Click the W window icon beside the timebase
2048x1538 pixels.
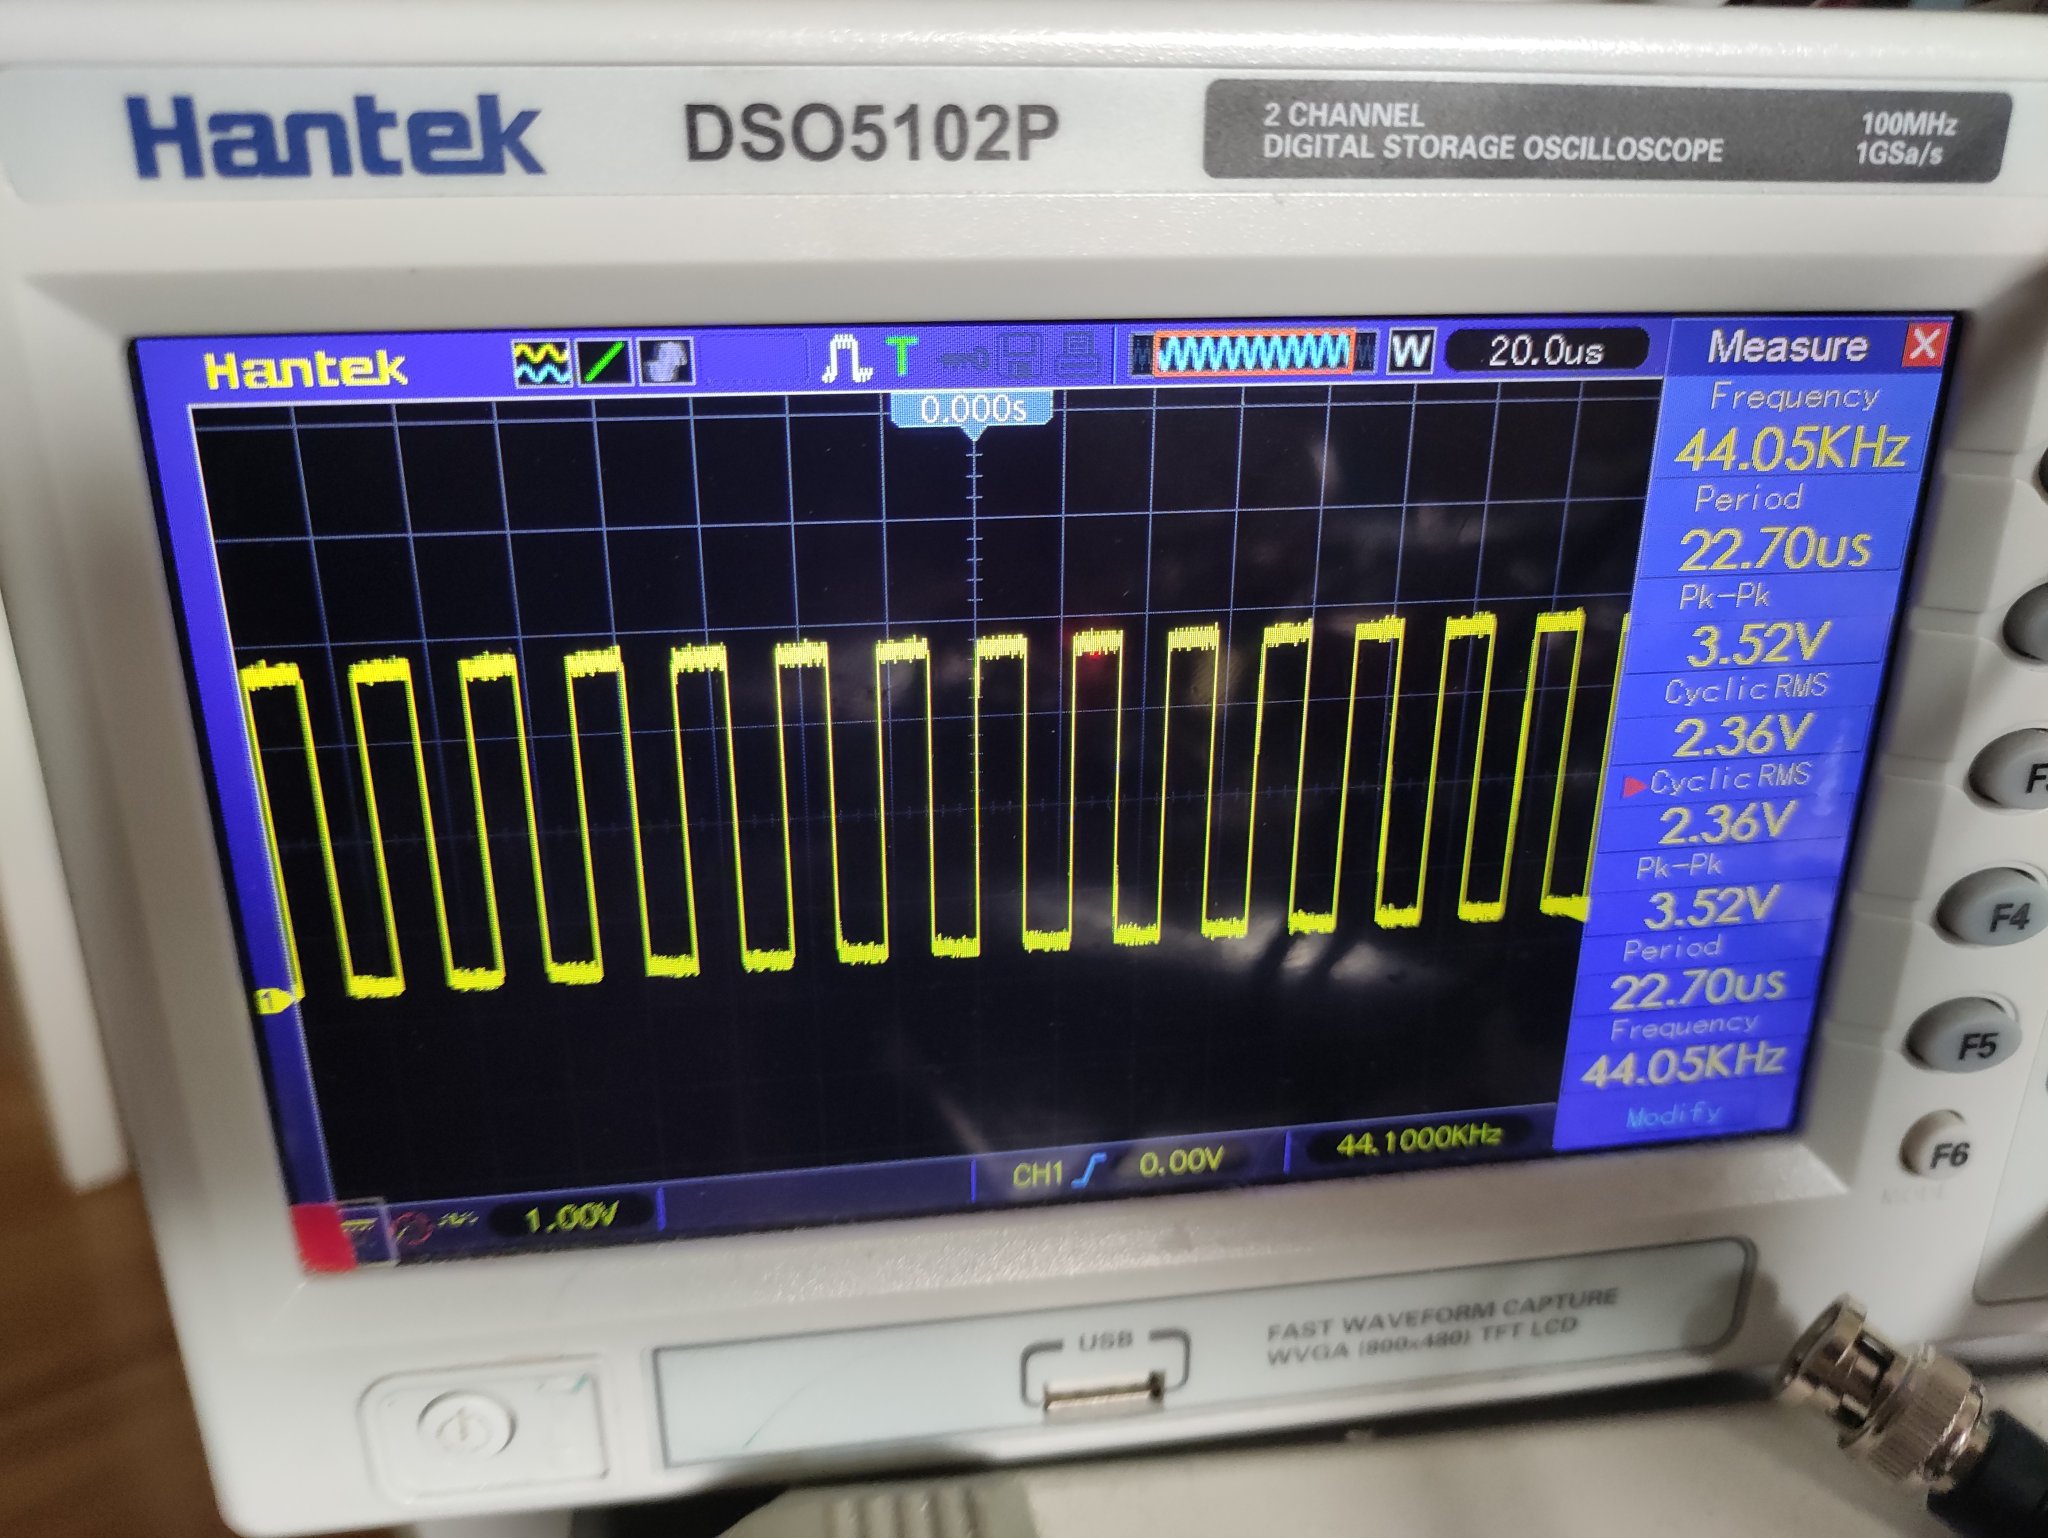1409,351
